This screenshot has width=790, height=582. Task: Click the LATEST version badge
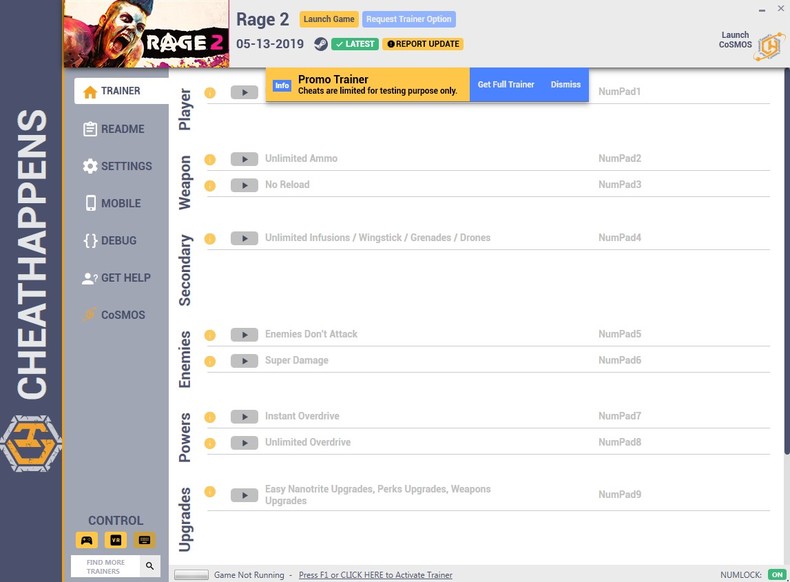(x=355, y=44)
